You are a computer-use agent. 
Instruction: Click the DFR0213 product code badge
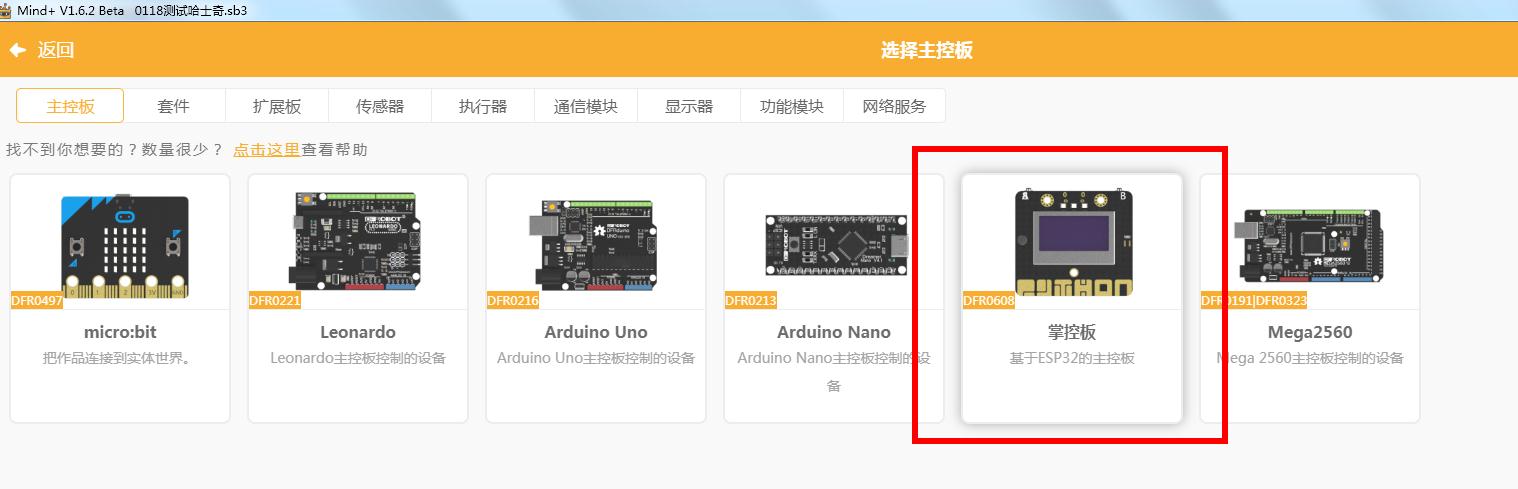tap(751, 300)
